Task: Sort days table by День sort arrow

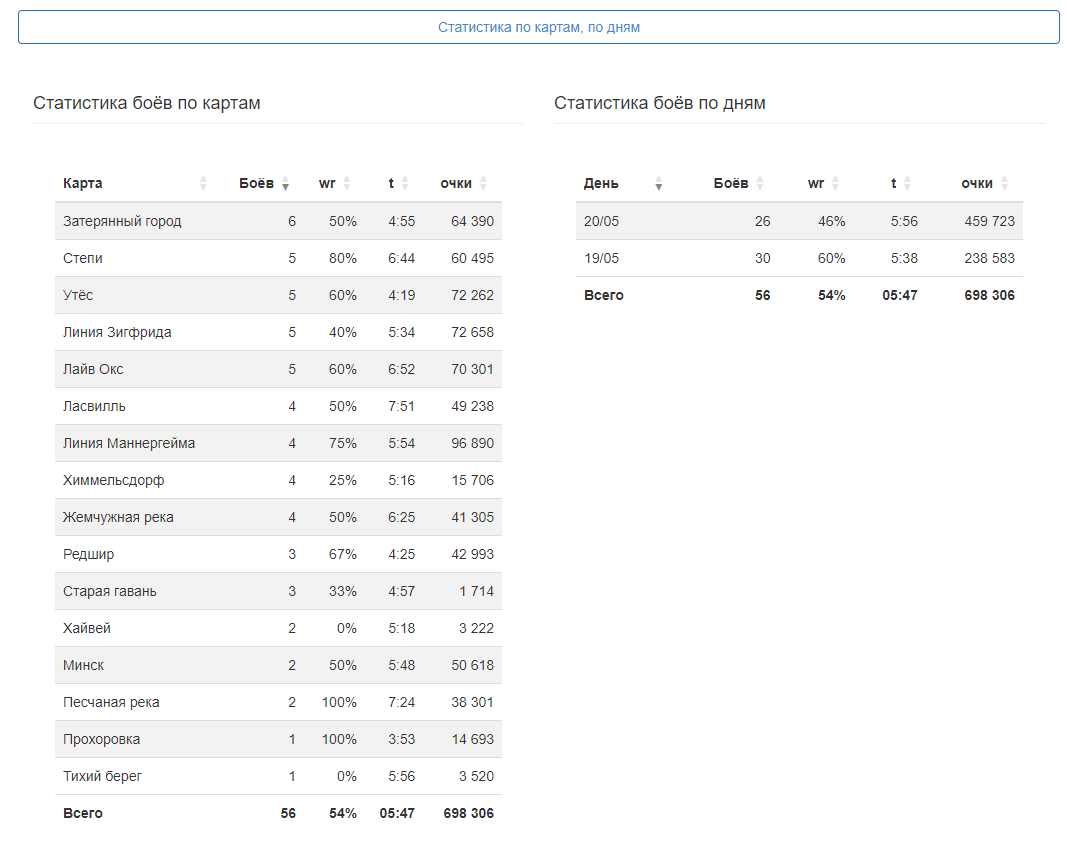Action: pos(658,183)
